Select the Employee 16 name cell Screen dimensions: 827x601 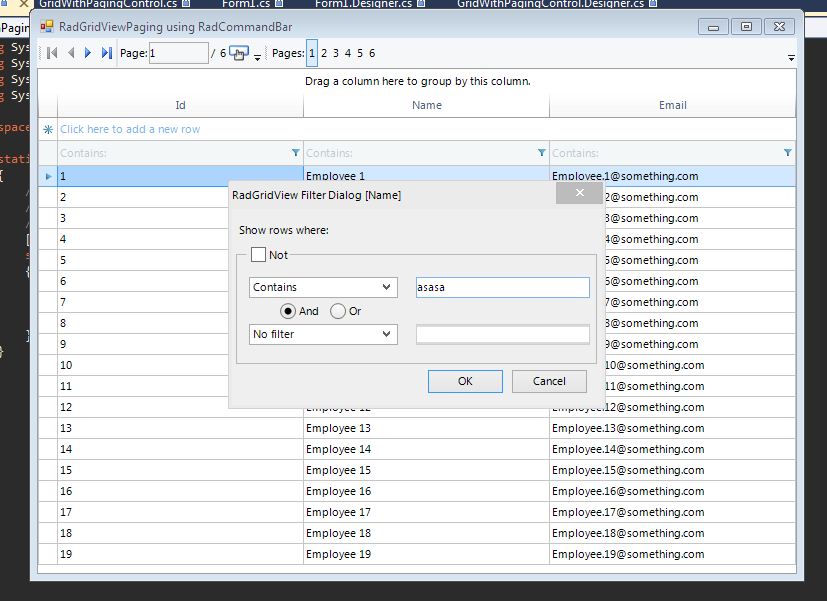click(426, 491)
